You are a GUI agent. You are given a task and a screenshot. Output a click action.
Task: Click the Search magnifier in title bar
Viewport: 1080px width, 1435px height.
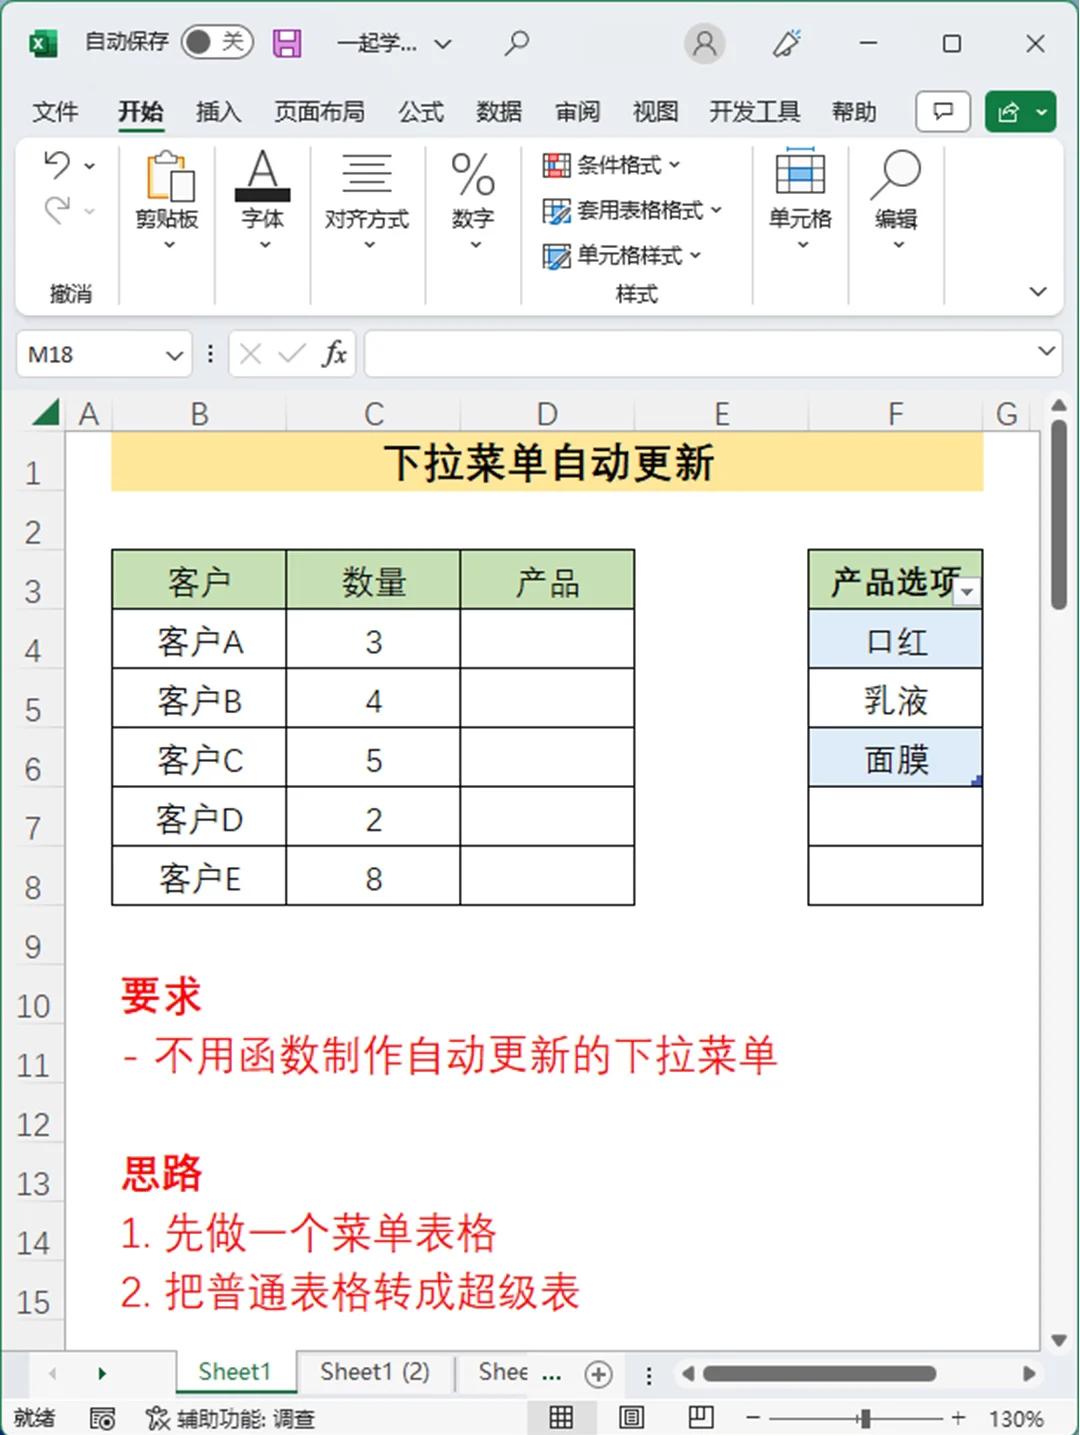point(516,43)
